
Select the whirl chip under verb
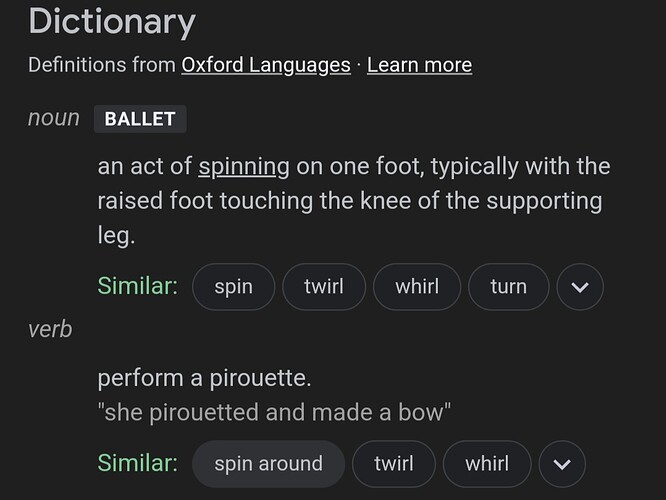(487, 464)
